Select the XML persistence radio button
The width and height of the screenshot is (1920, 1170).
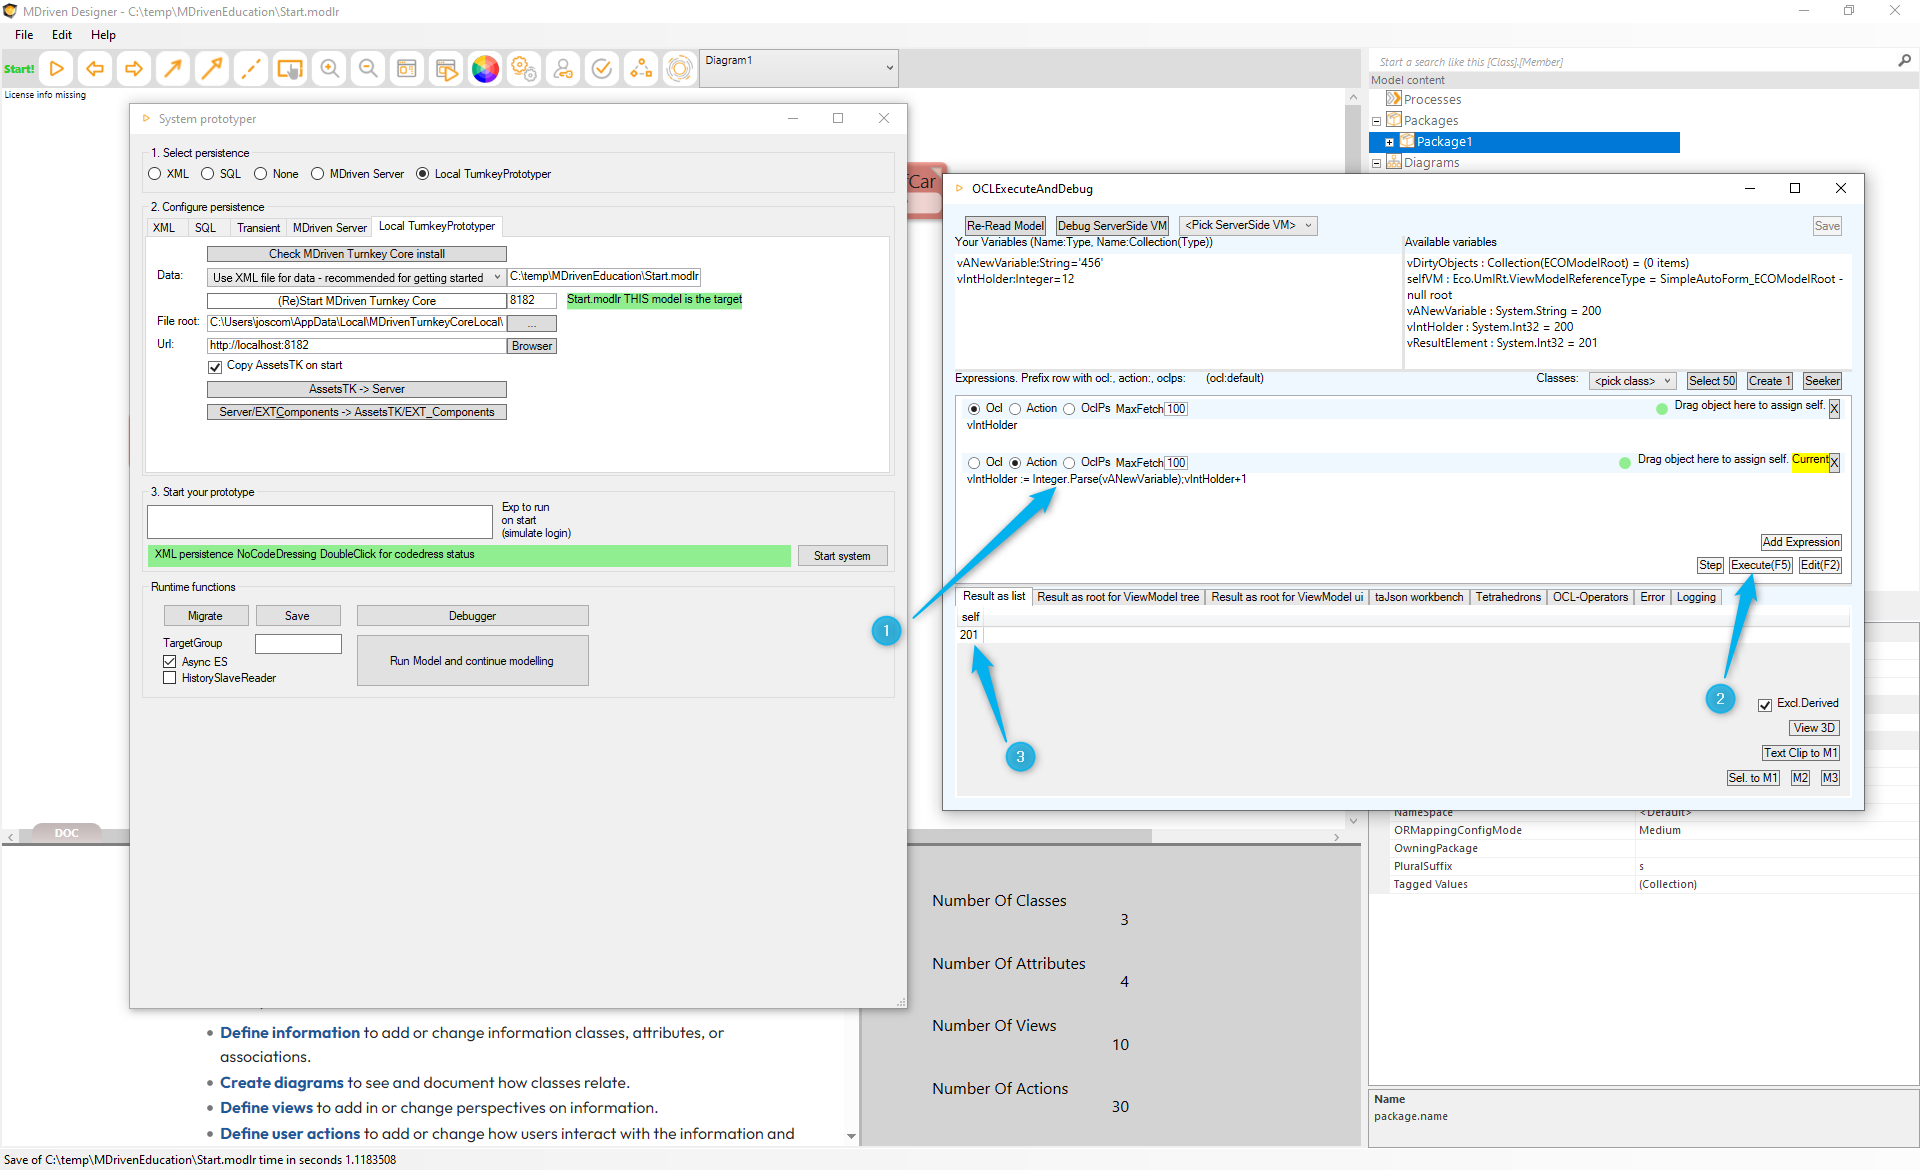point(155,174)
